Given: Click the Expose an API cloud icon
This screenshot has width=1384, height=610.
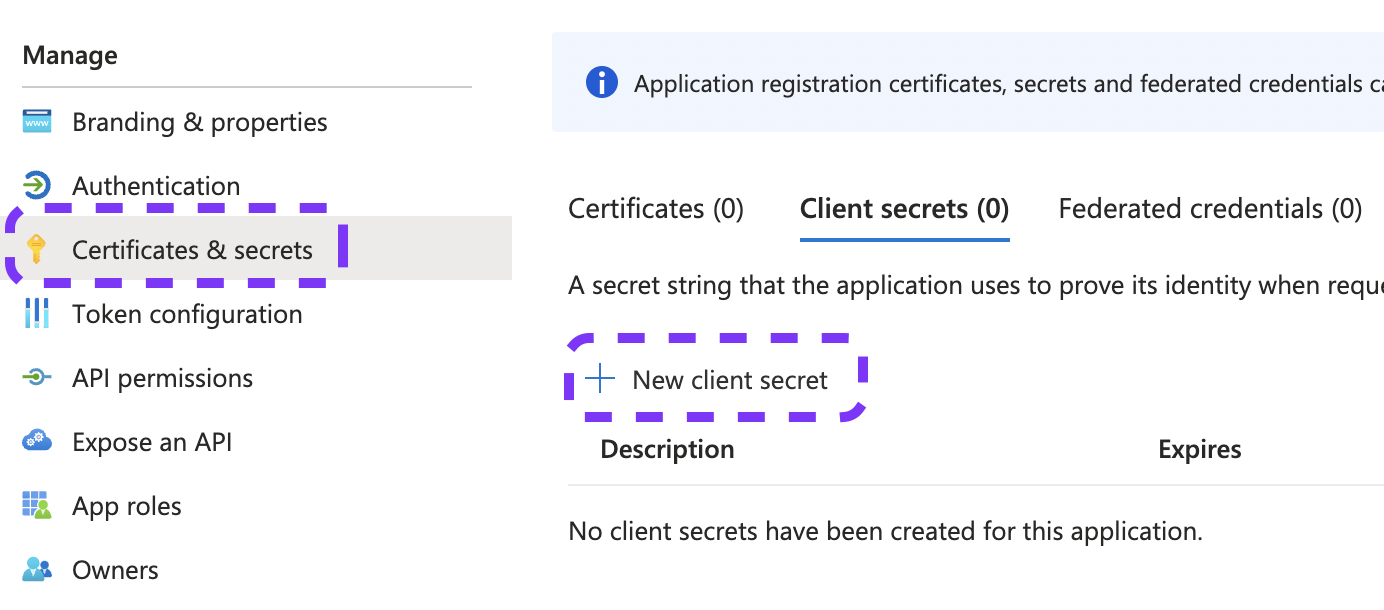Looking at the screenshot, I should pos(36,441).
